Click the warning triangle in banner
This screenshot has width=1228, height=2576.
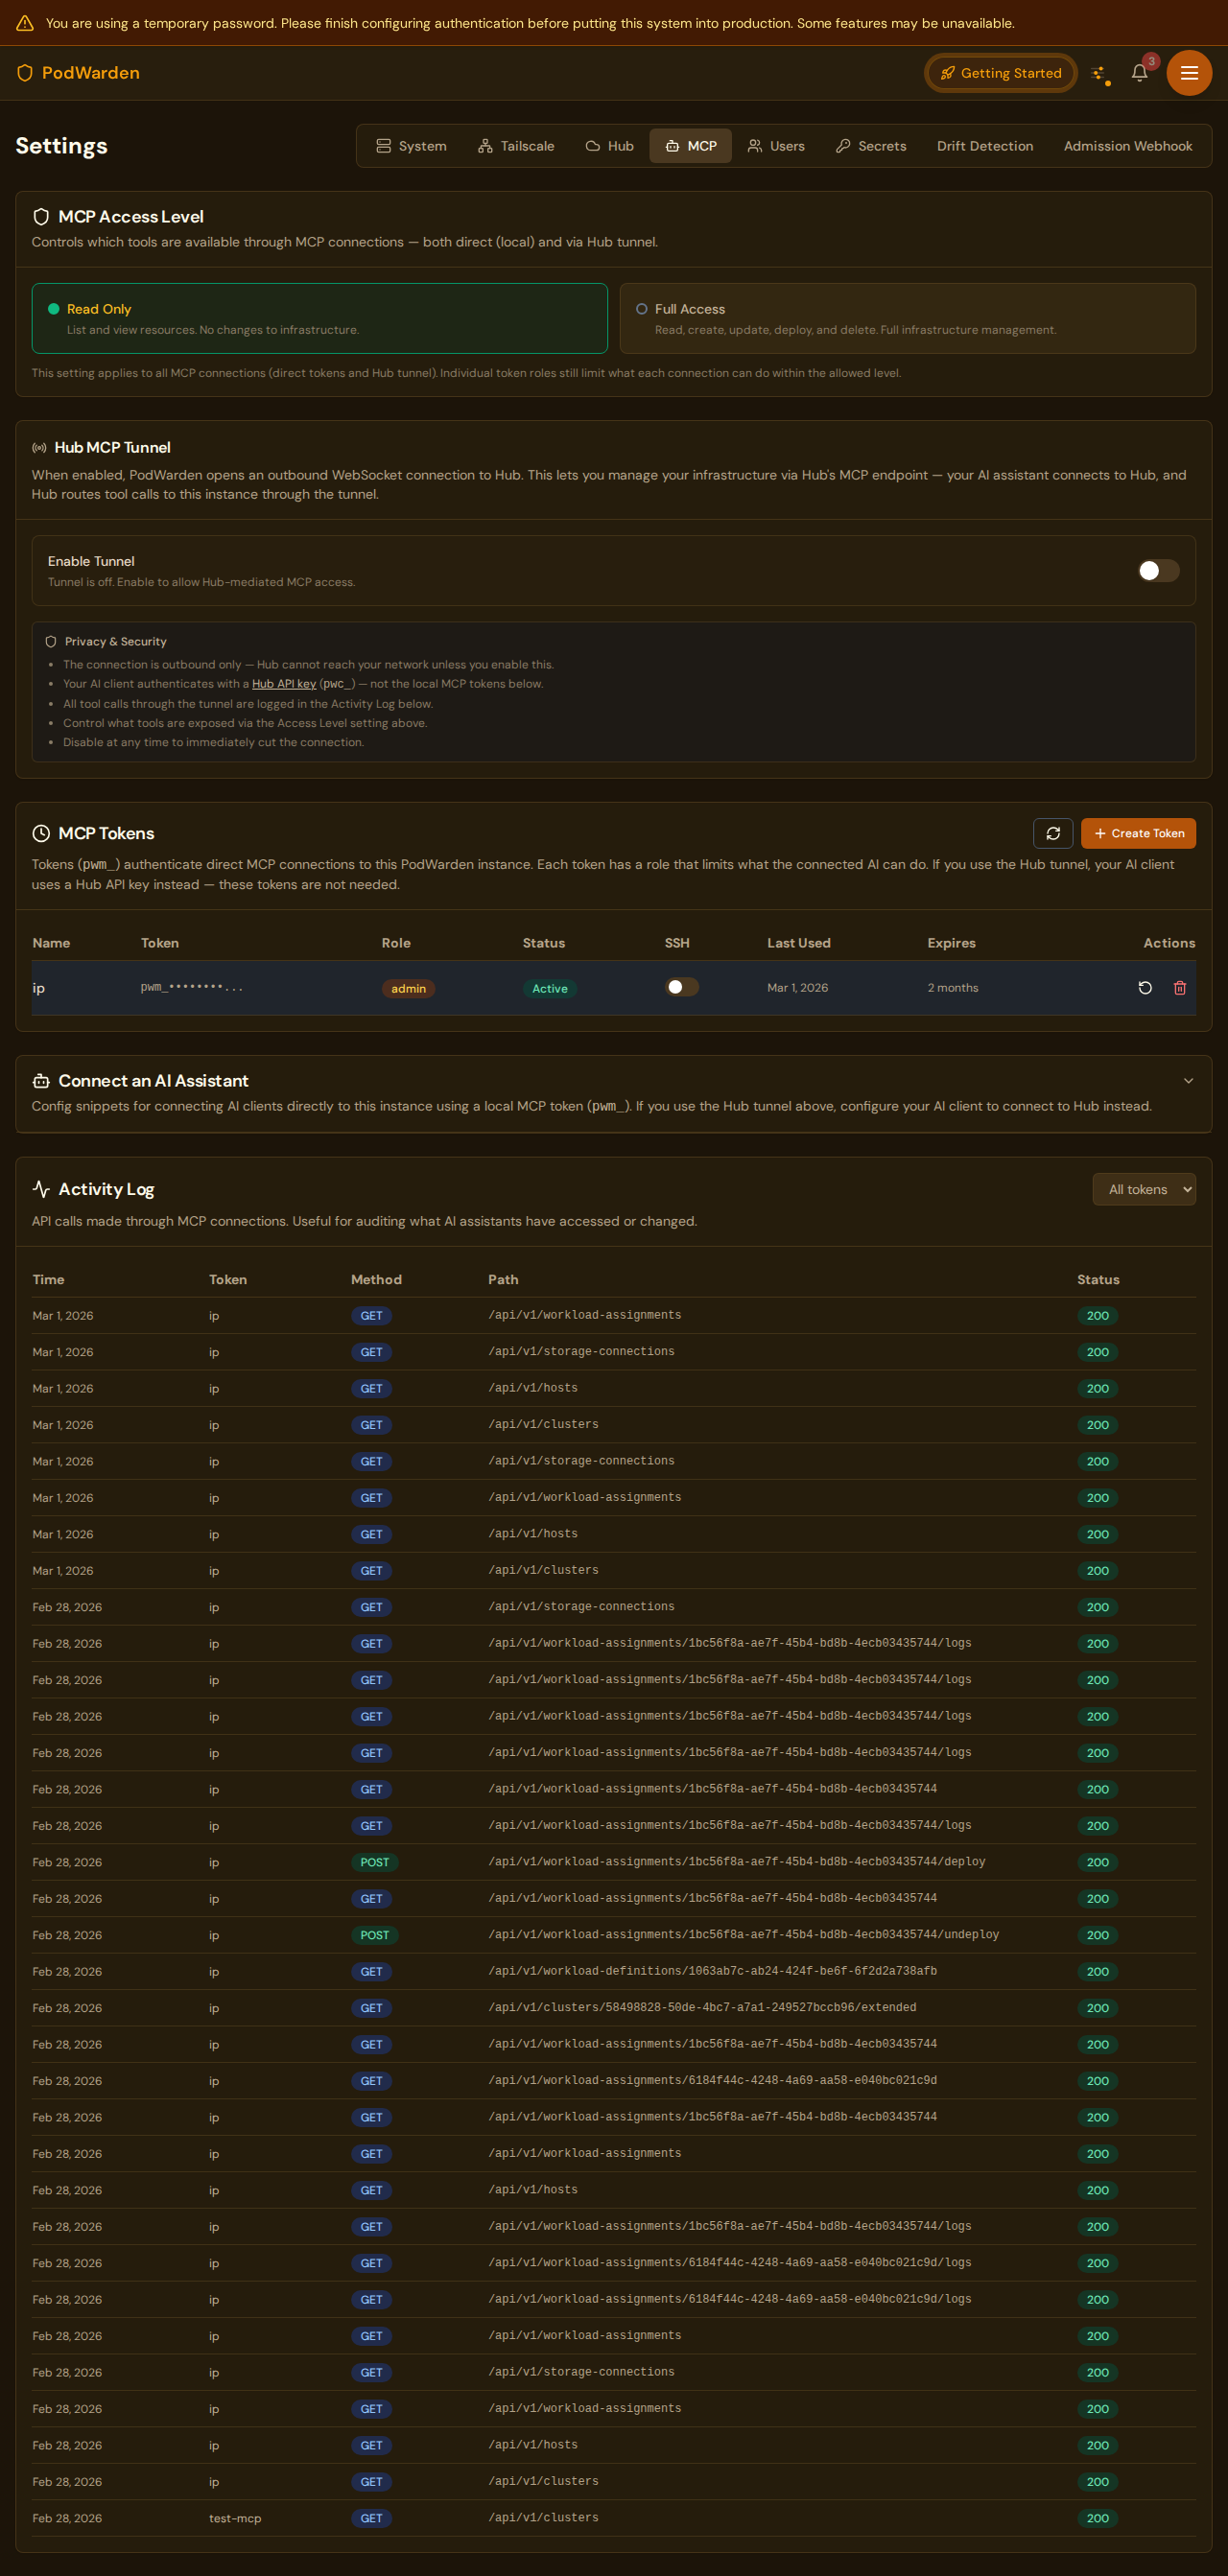[25, 23]
